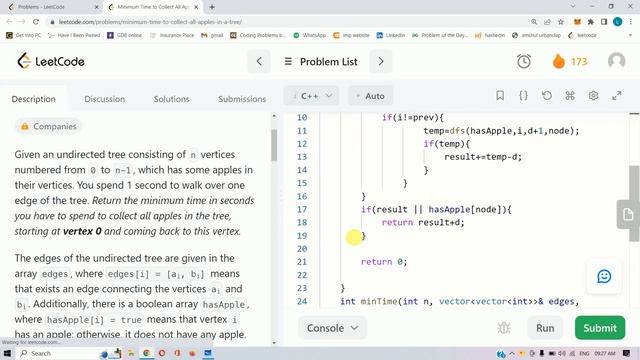Viewport: 640px width, 360px height.
Task: Toggle fullscreen editor icon
Action: 617,96
